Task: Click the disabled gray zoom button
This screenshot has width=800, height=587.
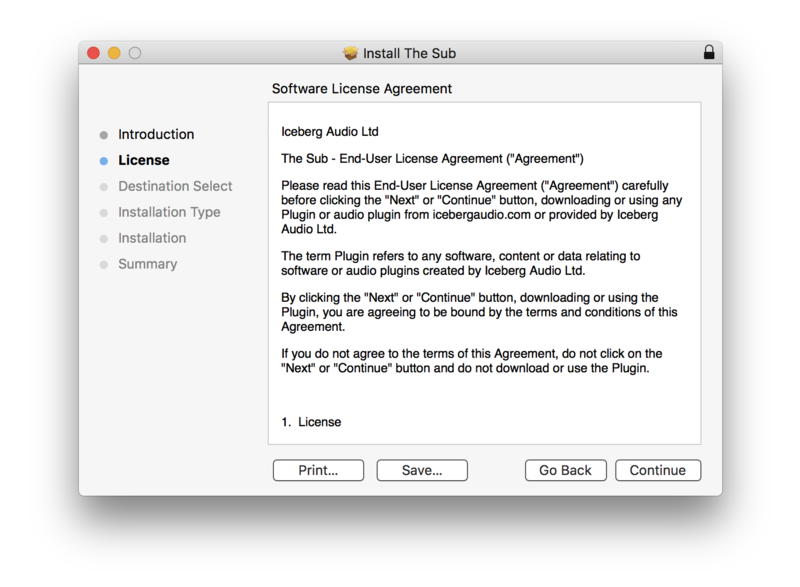Action: [135, 53]
